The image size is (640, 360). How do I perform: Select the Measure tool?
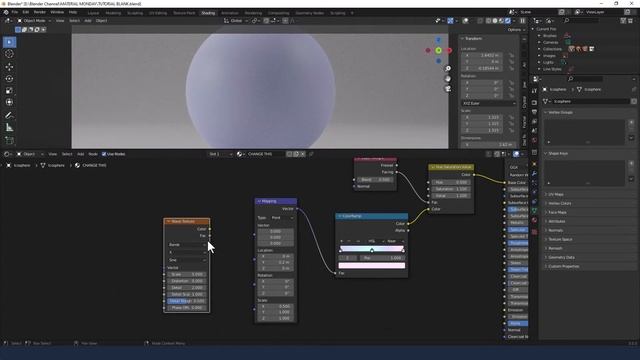pyautogui.click(x=9, y=128)
